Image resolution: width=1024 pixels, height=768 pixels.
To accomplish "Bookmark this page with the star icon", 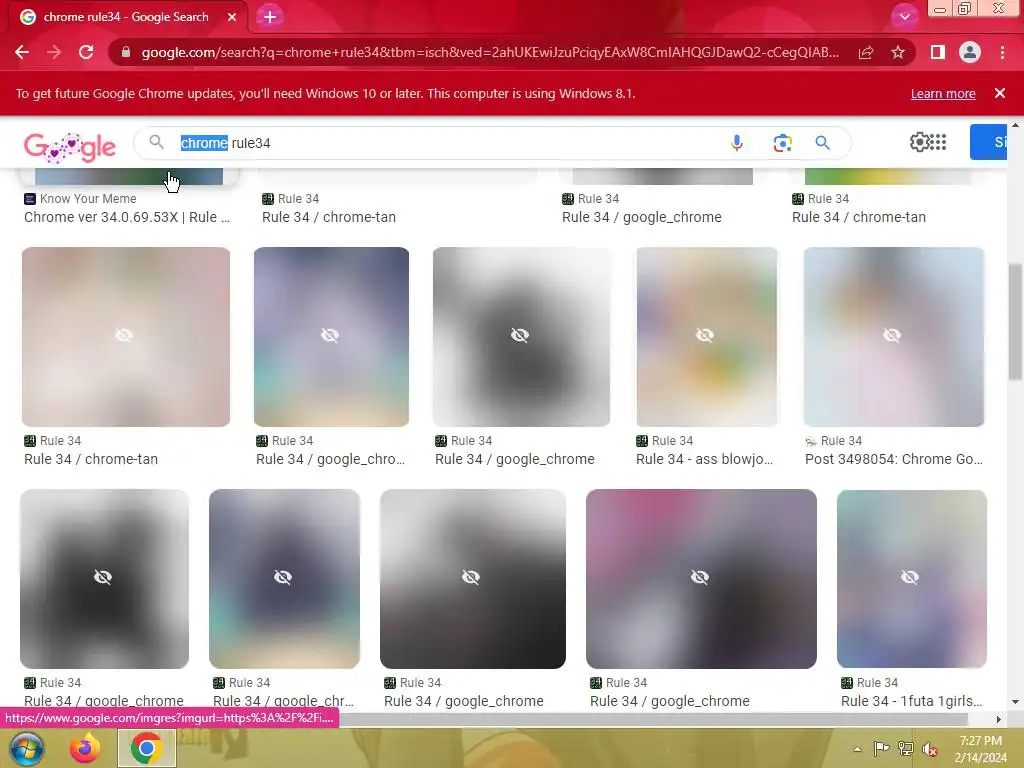I will click(x=898, y=52).
